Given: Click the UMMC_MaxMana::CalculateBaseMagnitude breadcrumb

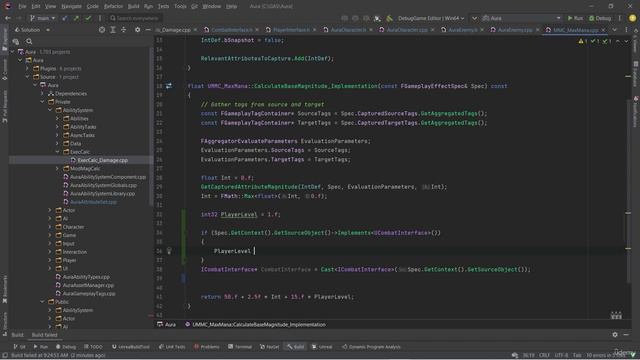Looking at the screenshot, I should coord(256,325).
